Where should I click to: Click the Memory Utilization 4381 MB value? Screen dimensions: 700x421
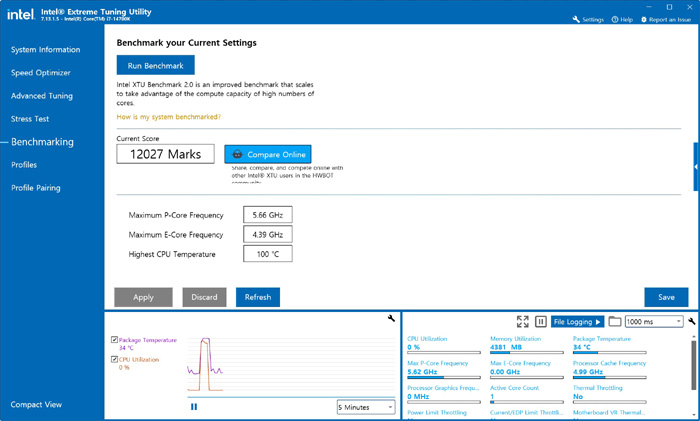point(506,347)
